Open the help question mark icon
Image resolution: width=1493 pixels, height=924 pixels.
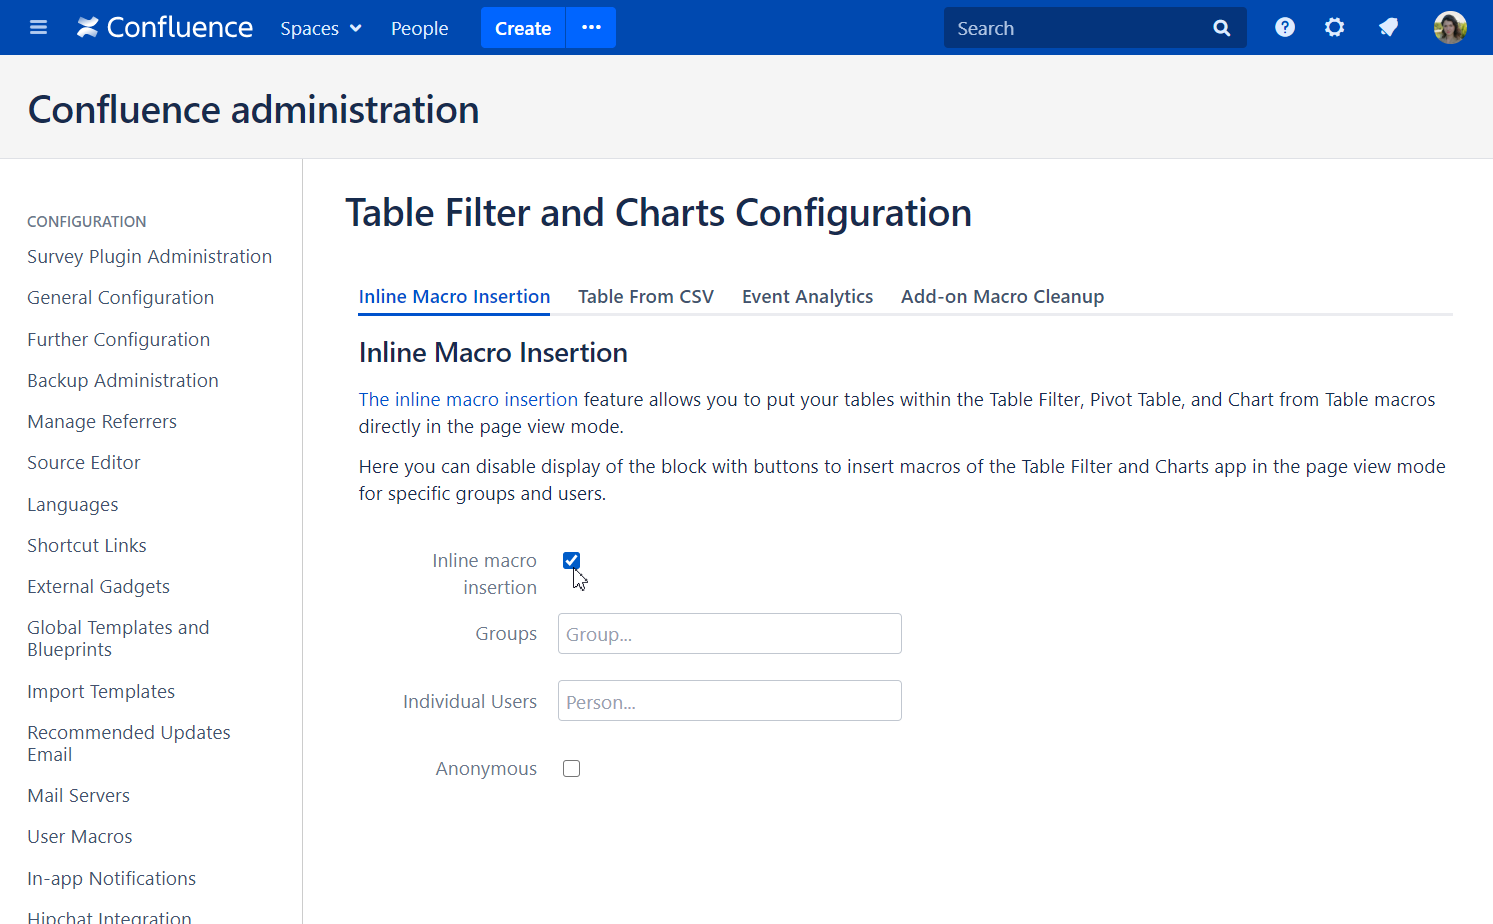tap(1284, 27)
